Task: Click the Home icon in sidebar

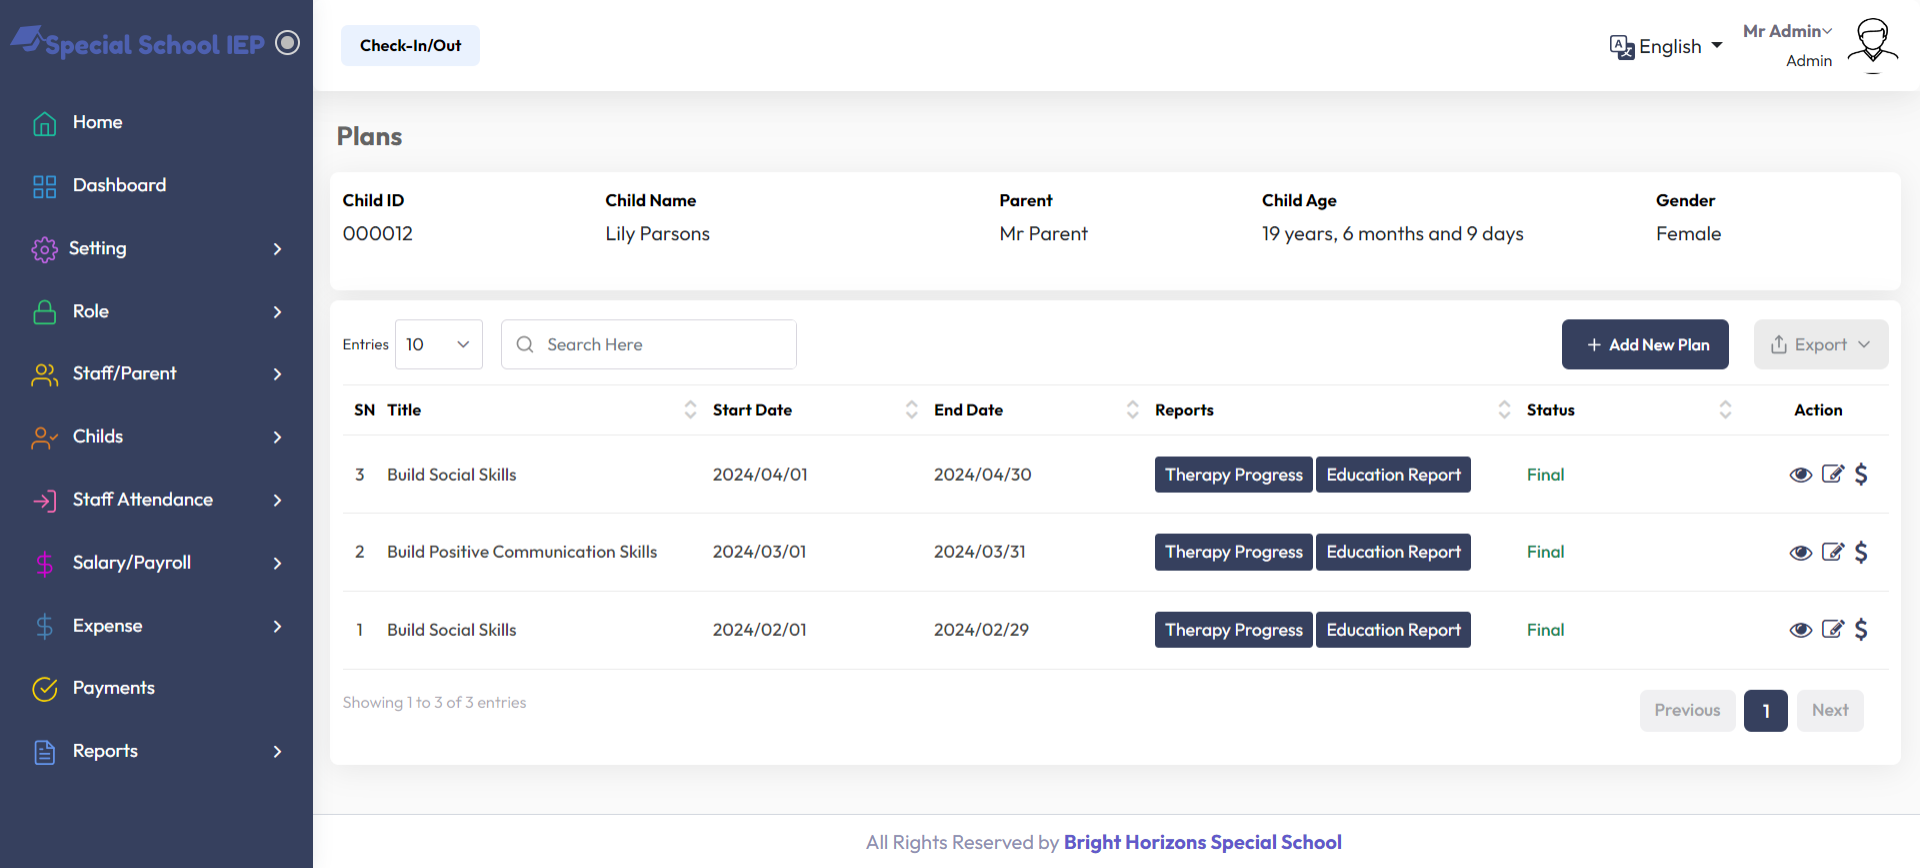Action: pyautogui.click(x=45, y=123)
